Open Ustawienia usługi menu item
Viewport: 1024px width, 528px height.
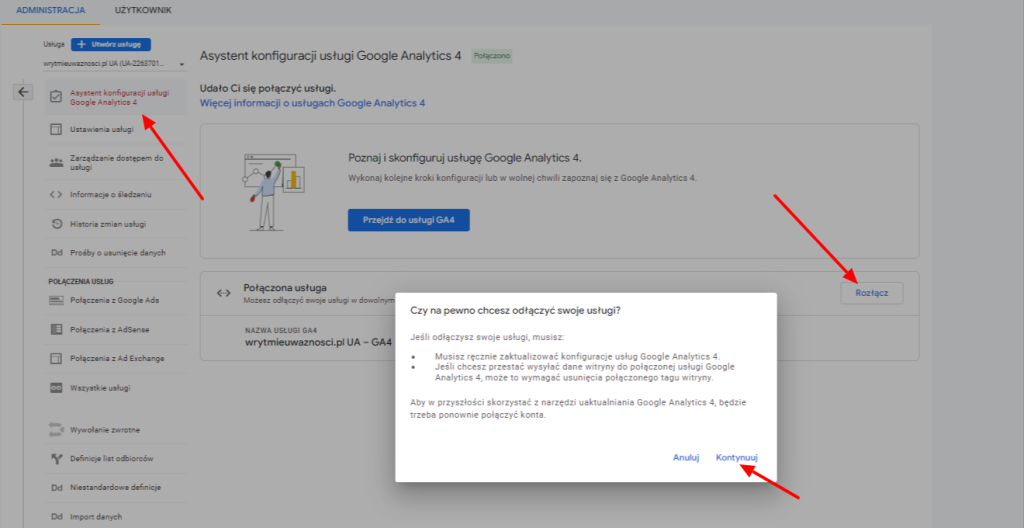point(102,129)
